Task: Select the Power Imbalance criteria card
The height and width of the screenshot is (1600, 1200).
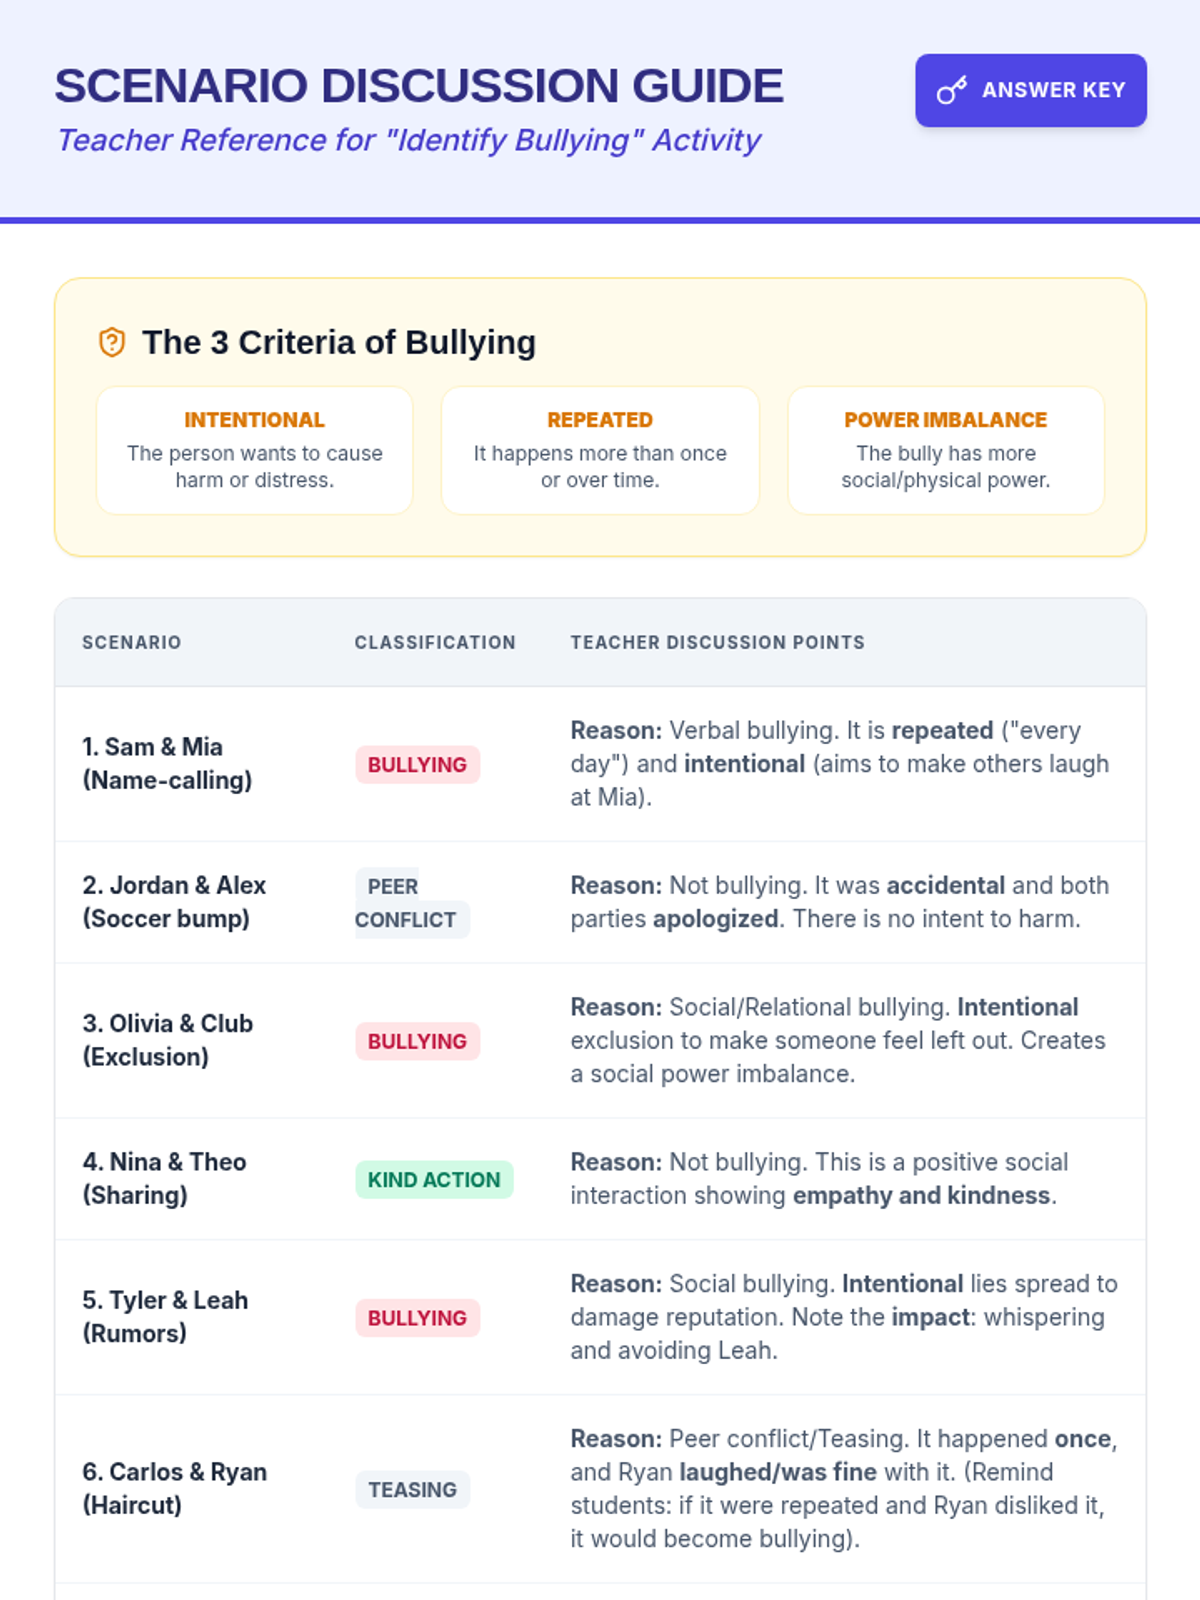Action: point(946,450)
